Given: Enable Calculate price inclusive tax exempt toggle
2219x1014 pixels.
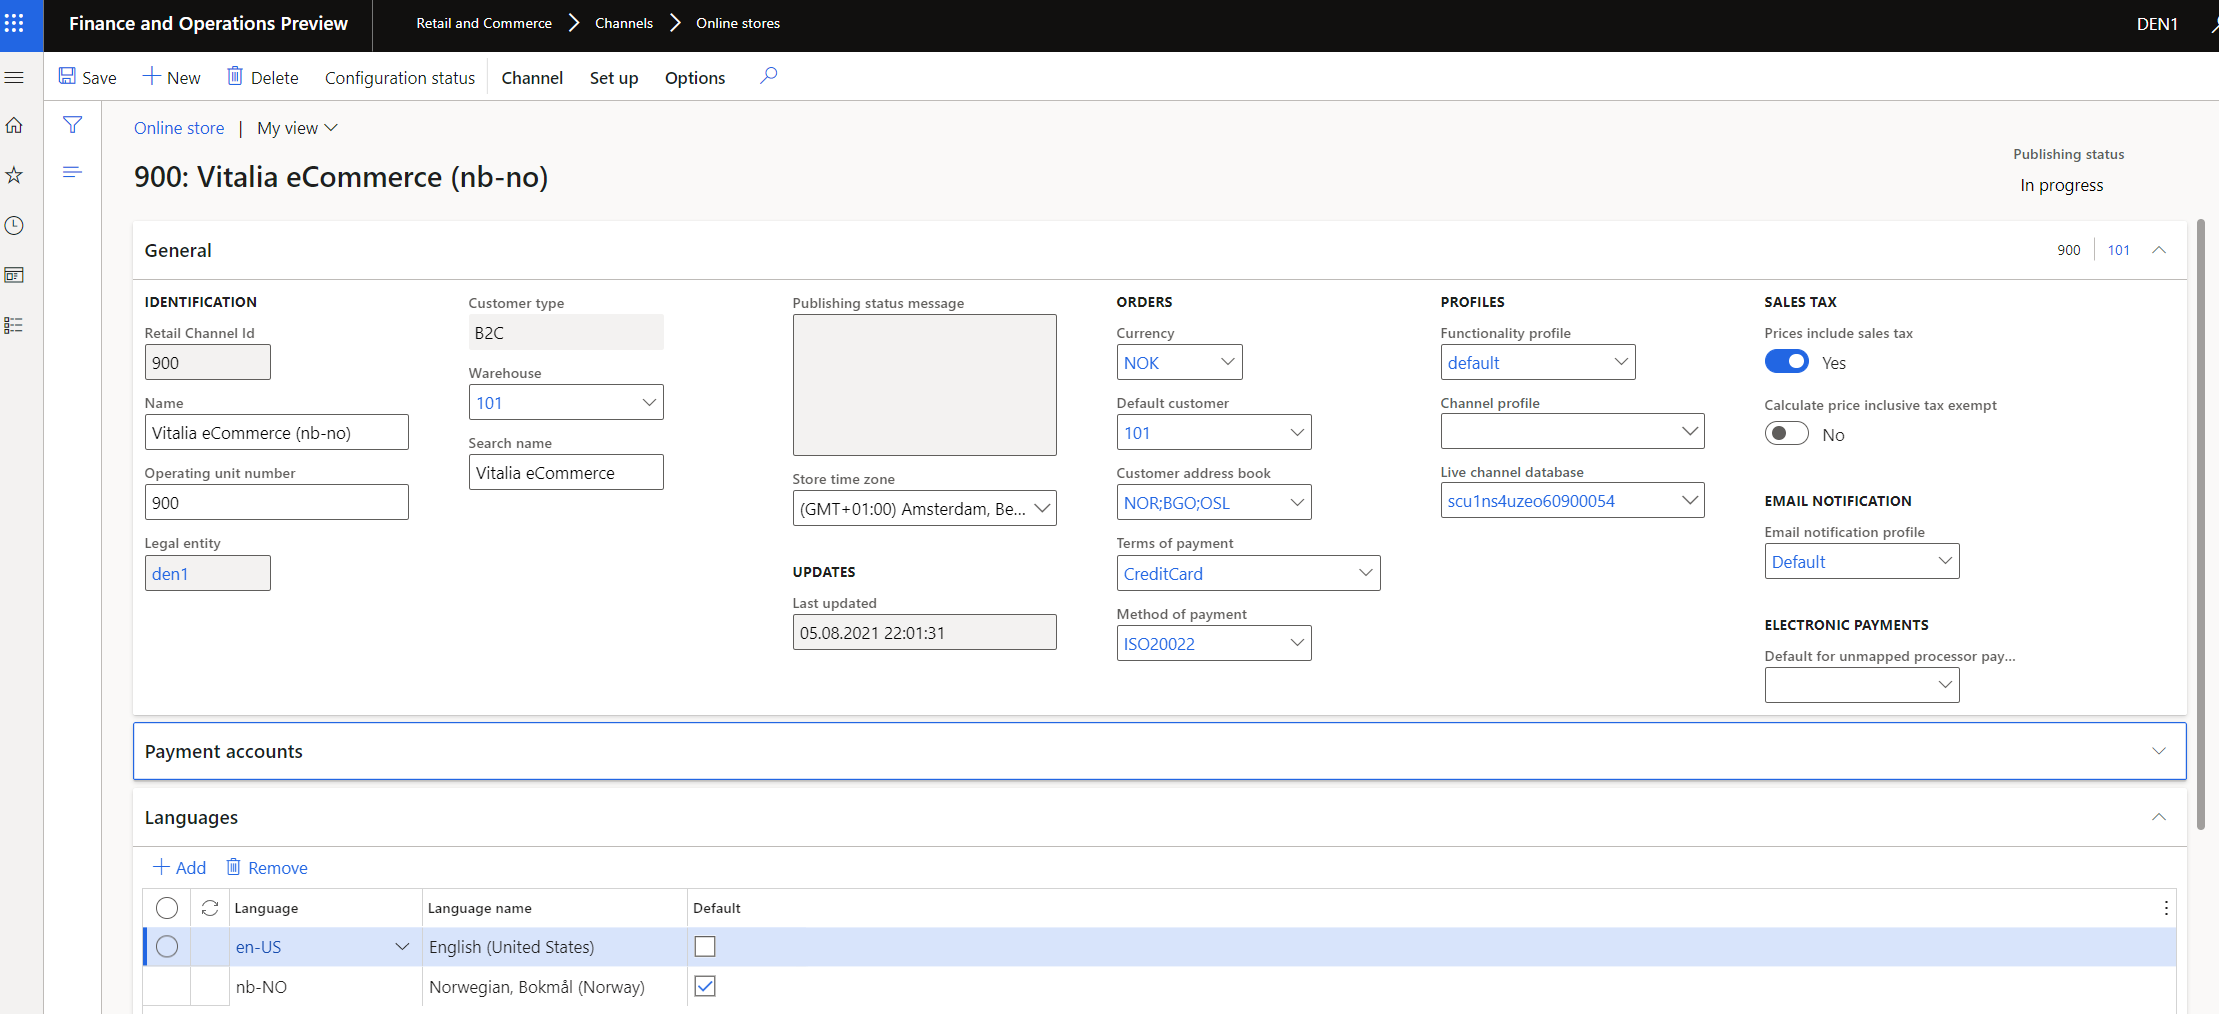Looking at the screenshot, I should [x=1786, y=434].
